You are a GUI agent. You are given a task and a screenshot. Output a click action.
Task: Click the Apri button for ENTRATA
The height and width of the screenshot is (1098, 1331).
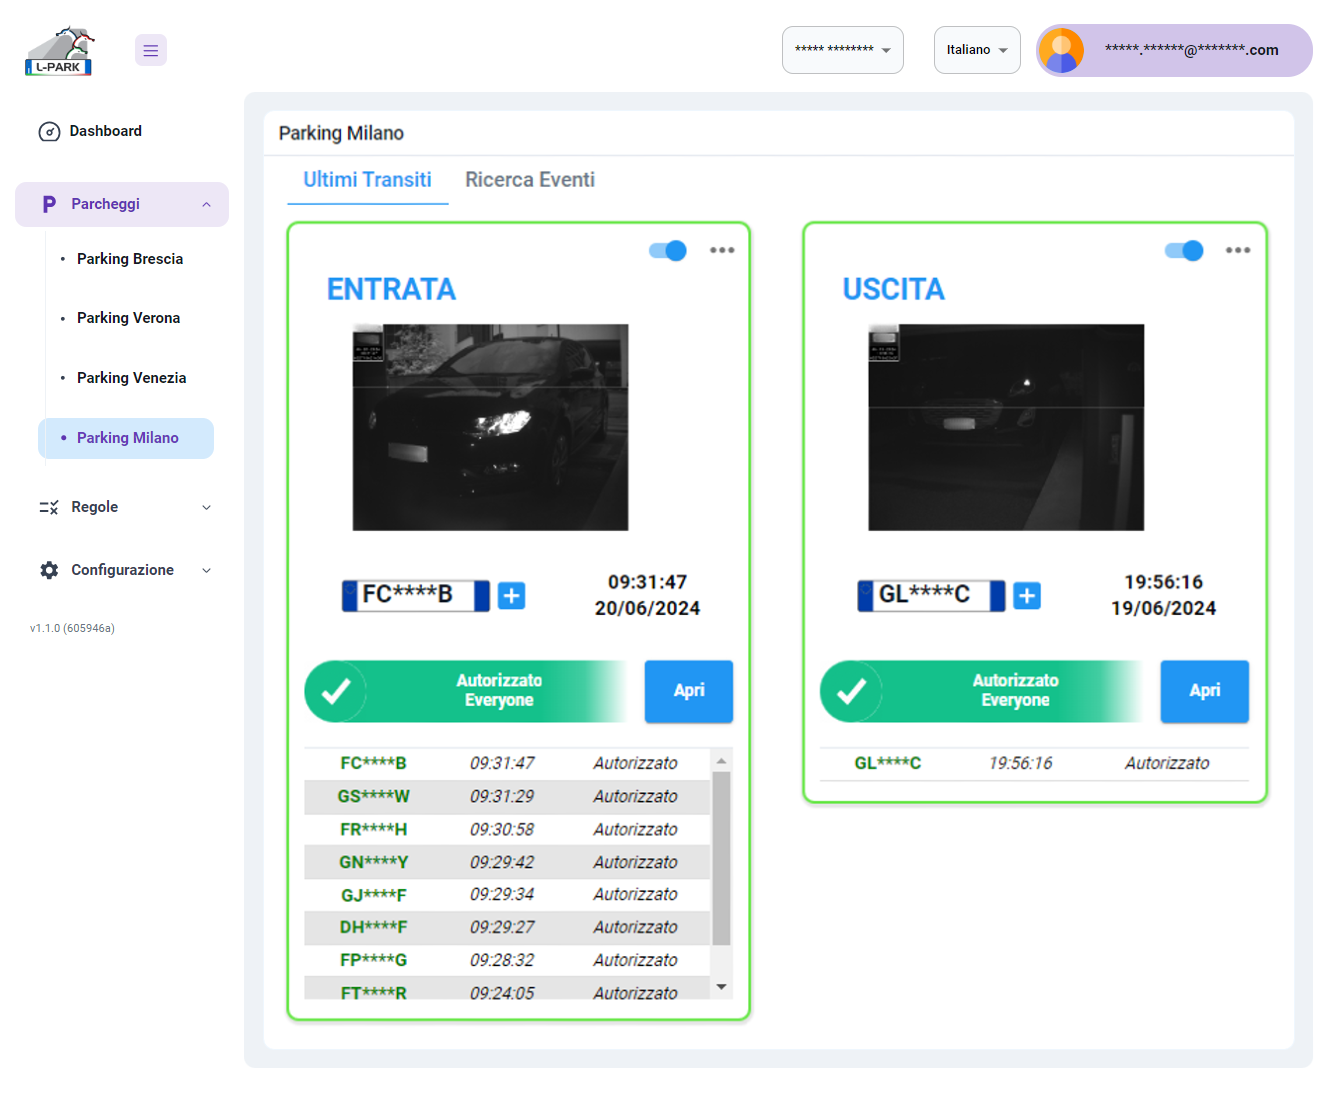pyautogui.click(x=689, y=691)
